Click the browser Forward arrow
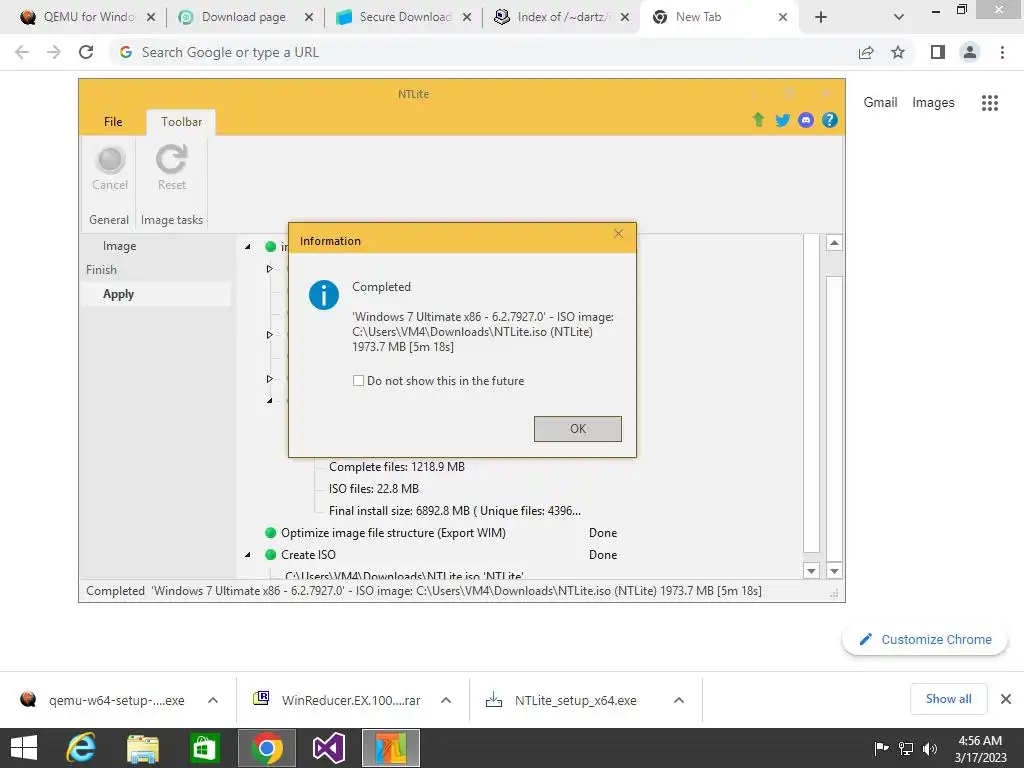The image size is (1024, 768). (x=54, y=52)
